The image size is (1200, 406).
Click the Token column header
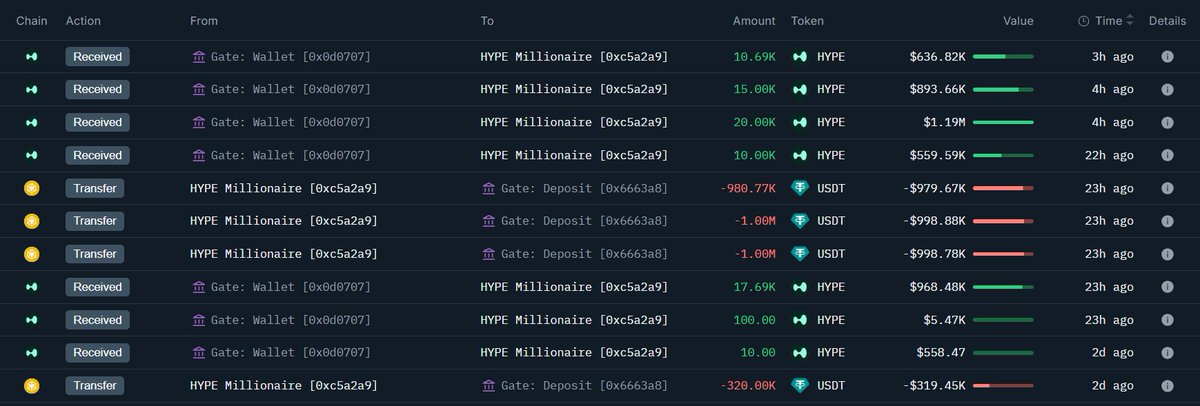[808, 21]
